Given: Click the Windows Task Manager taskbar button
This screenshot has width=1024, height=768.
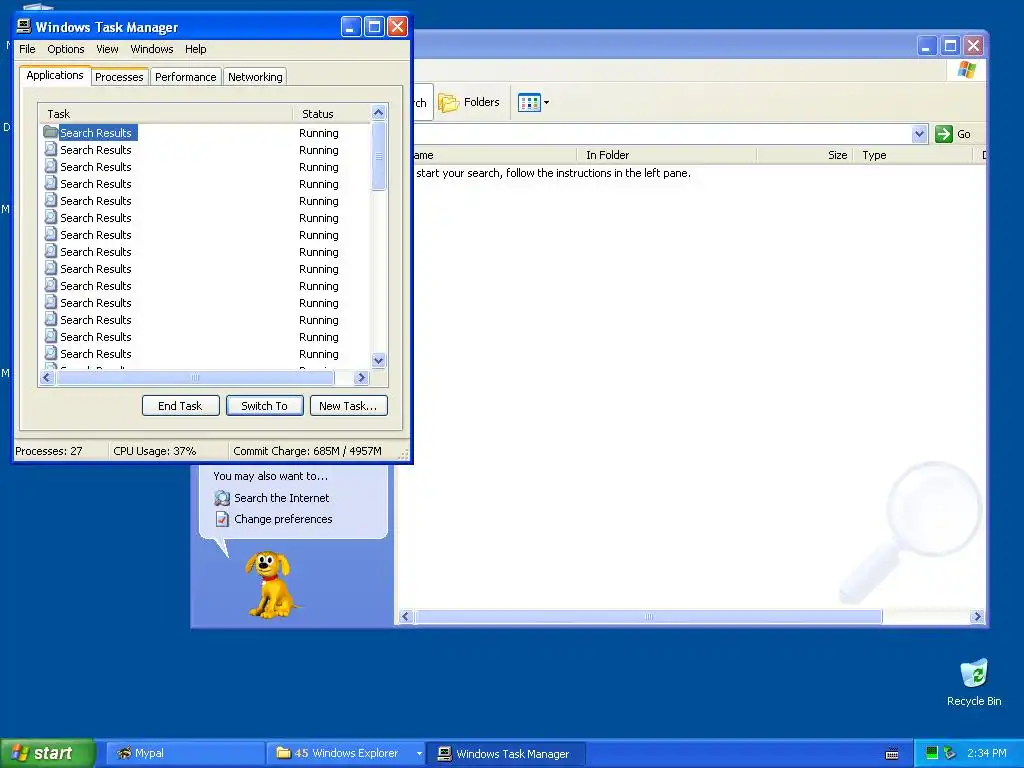Looking at the screenshot, I should (x=506, y=753).
